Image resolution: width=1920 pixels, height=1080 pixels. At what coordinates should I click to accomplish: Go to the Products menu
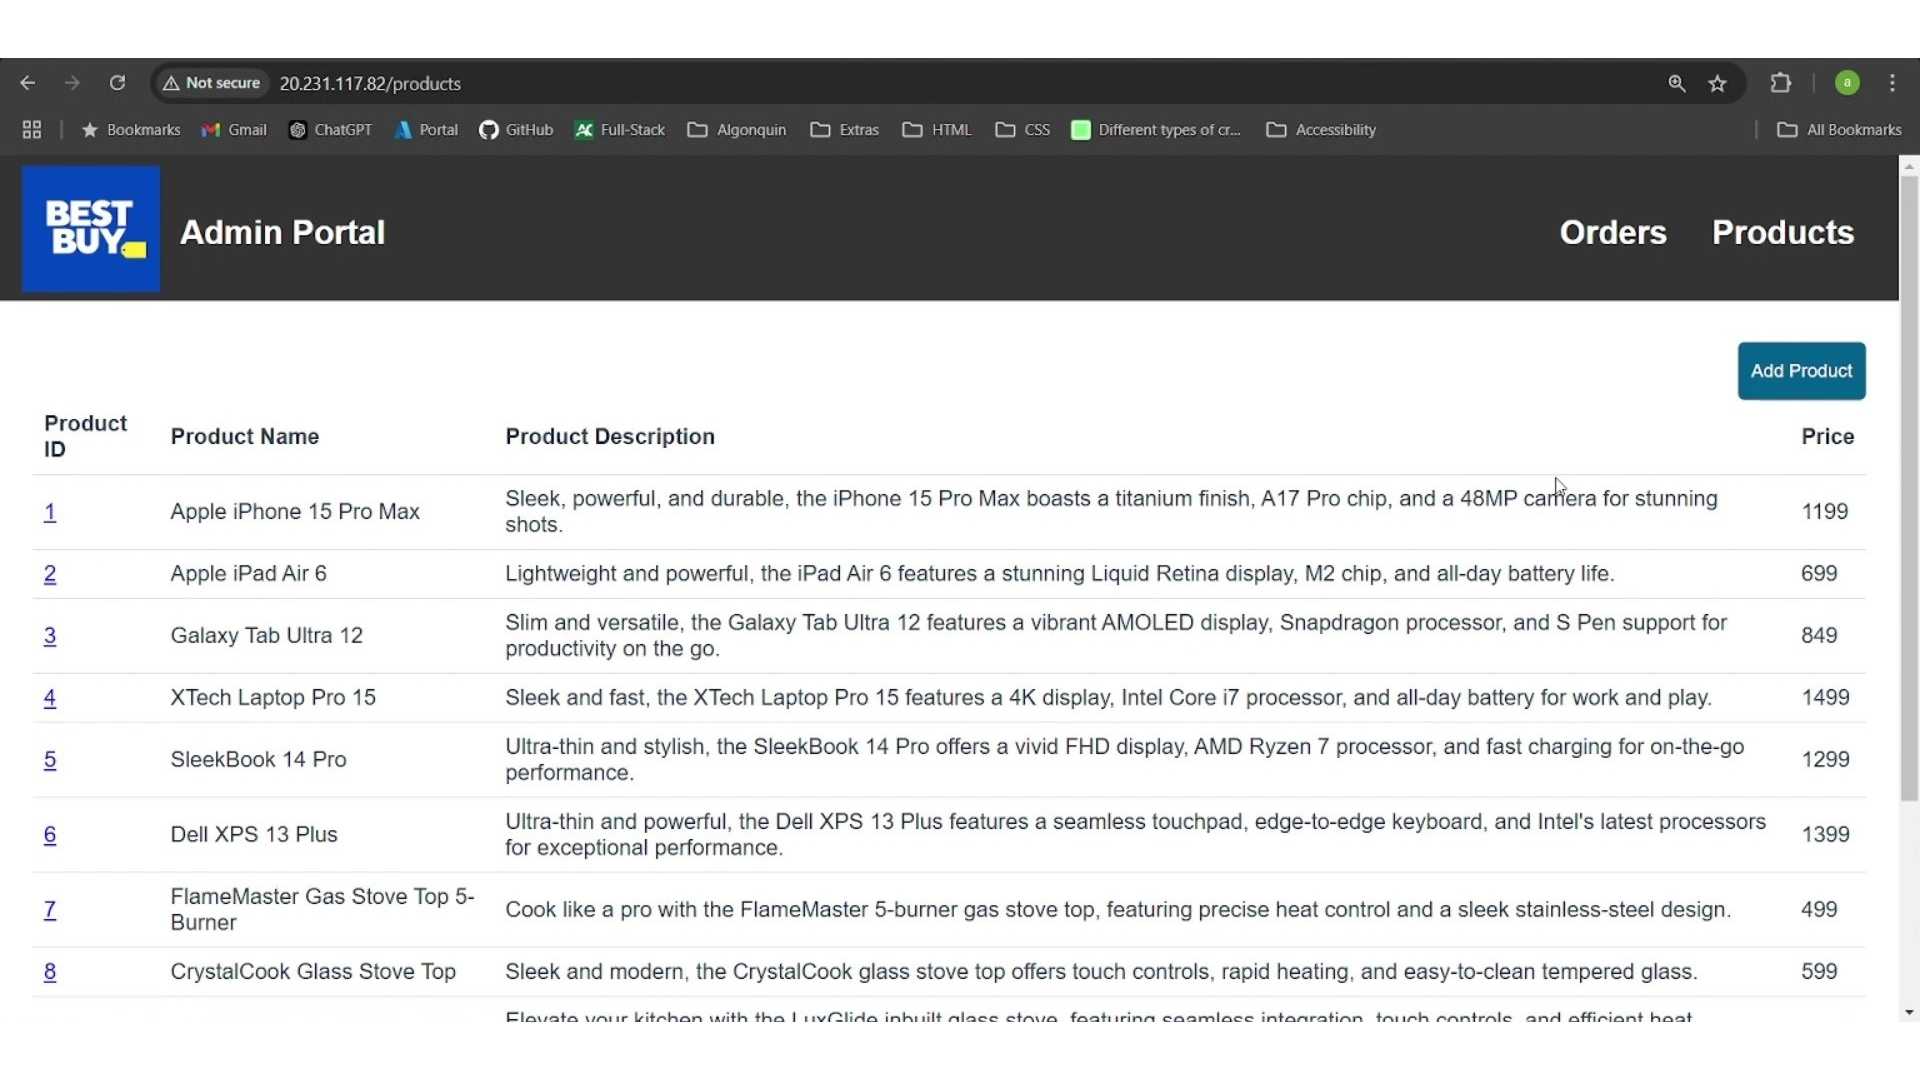coord(1783,233)
